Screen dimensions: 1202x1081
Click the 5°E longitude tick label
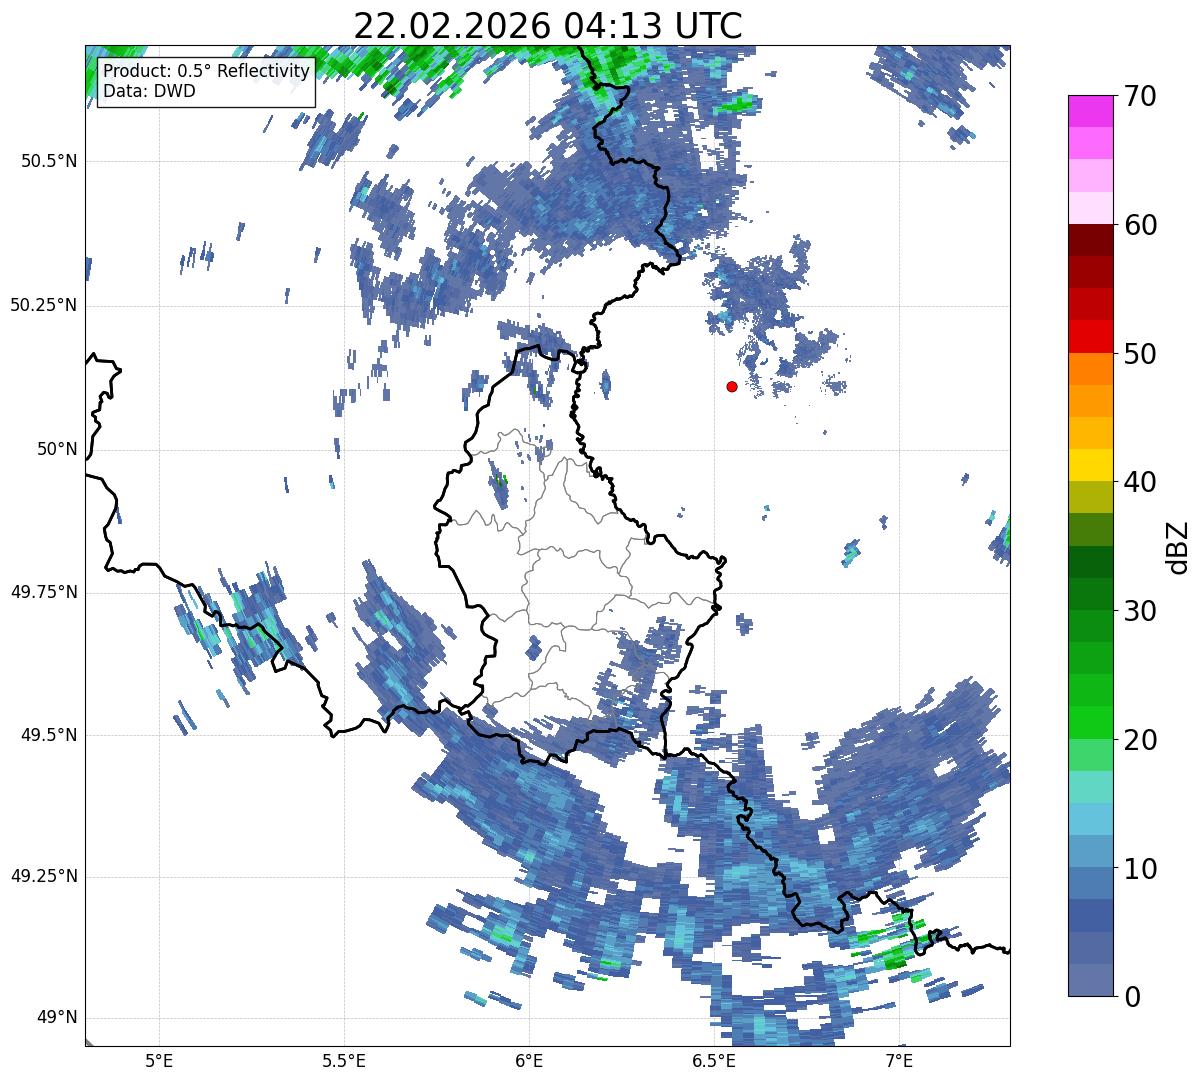pos(159,1060)
